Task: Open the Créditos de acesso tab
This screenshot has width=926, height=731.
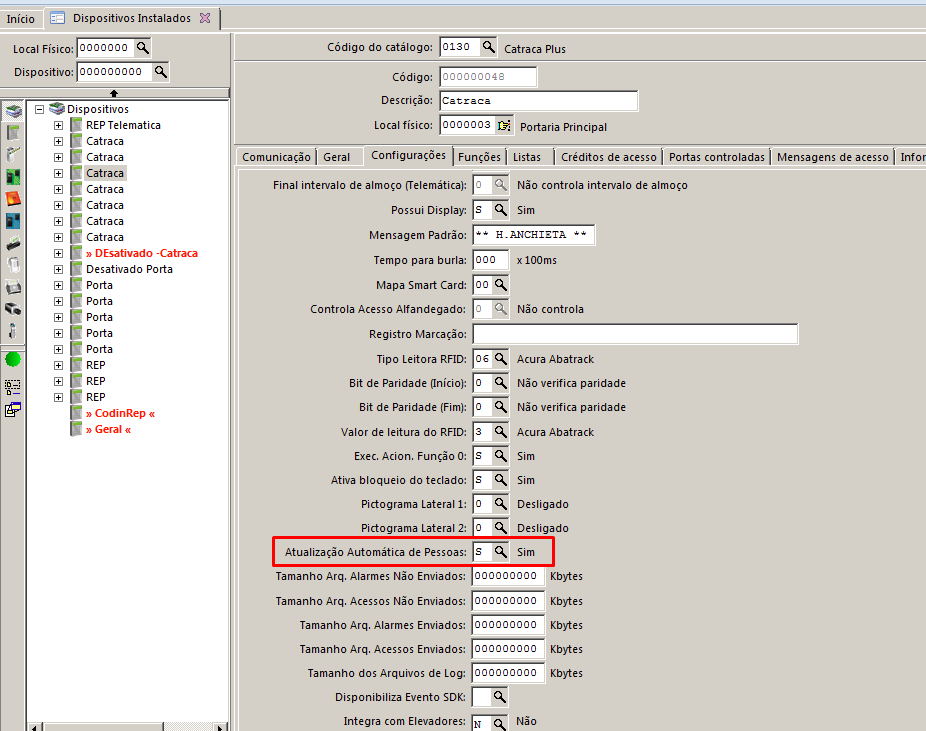Action: point(608,157)
